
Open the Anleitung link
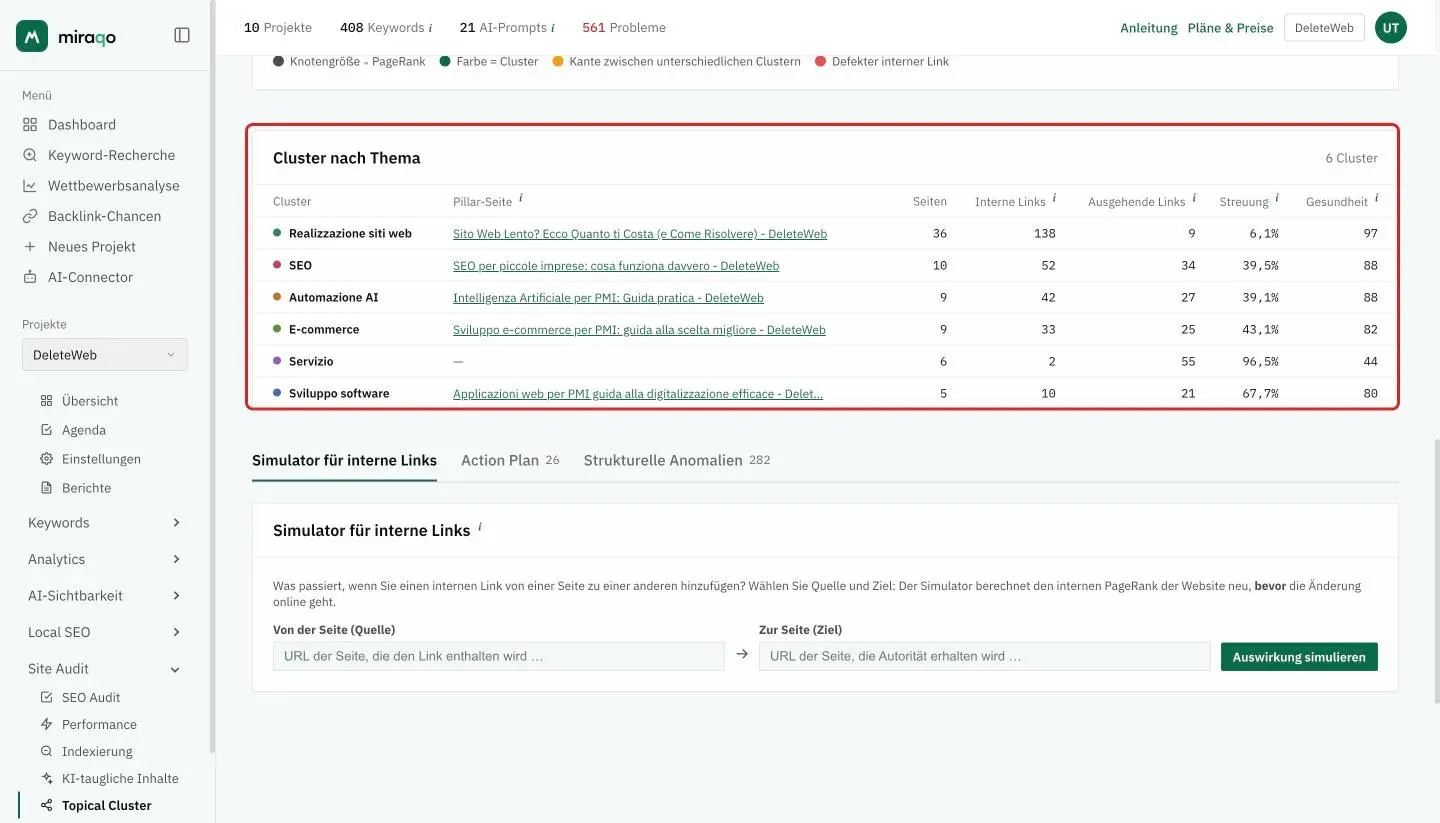(1149, 28)
